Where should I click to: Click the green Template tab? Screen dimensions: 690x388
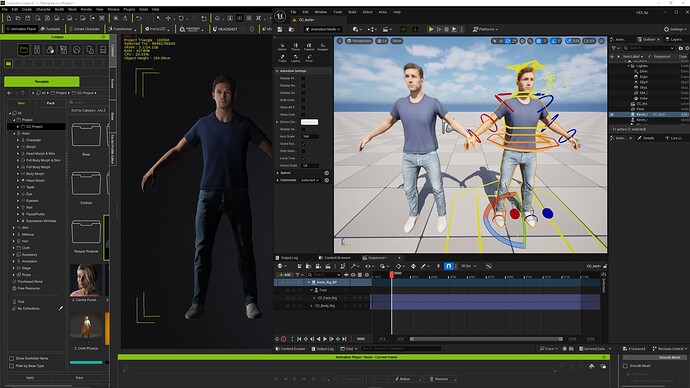[x=42, y=81]
